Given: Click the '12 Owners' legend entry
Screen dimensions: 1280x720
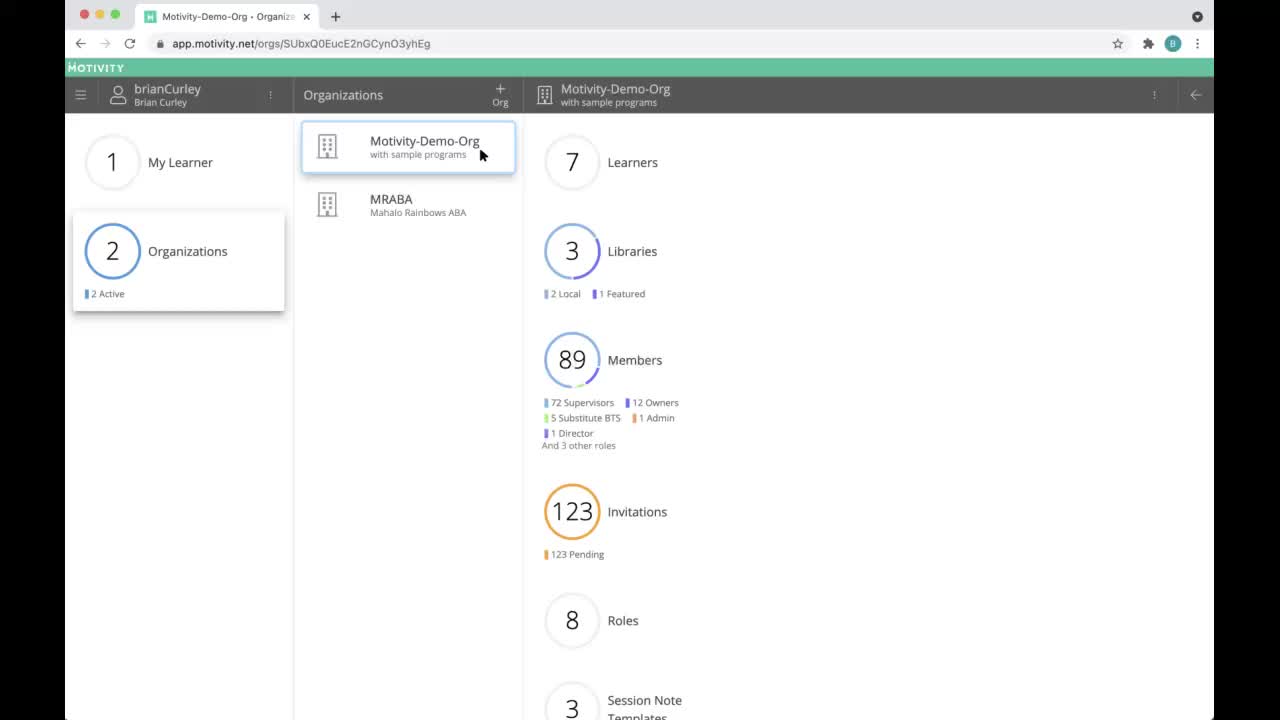Looking at the screenshot, I should [x=652, y=403].
